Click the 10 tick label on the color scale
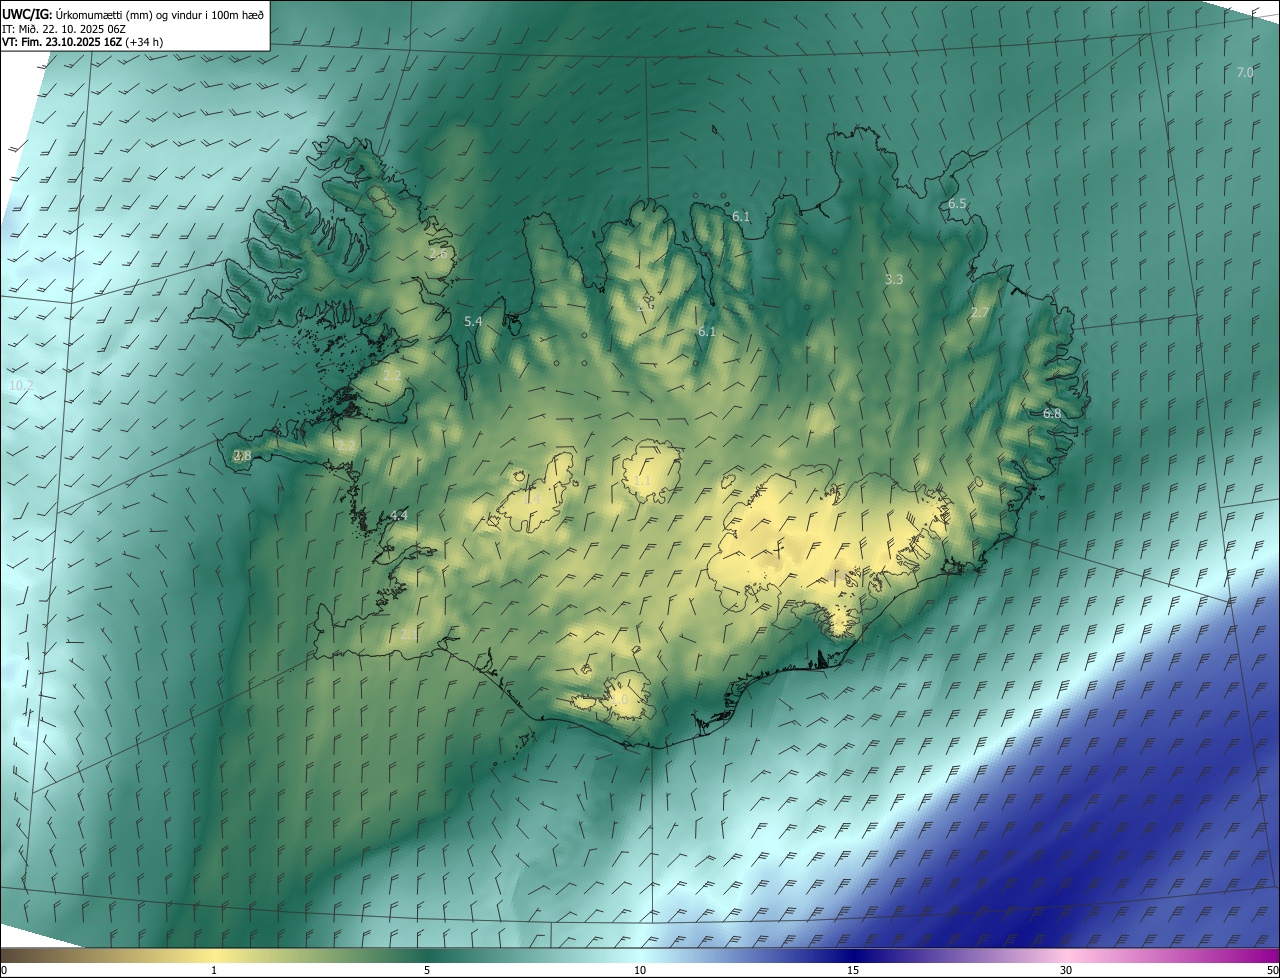Image resolution: width=1280 pixels, height=978 pixels. point(640,970)
